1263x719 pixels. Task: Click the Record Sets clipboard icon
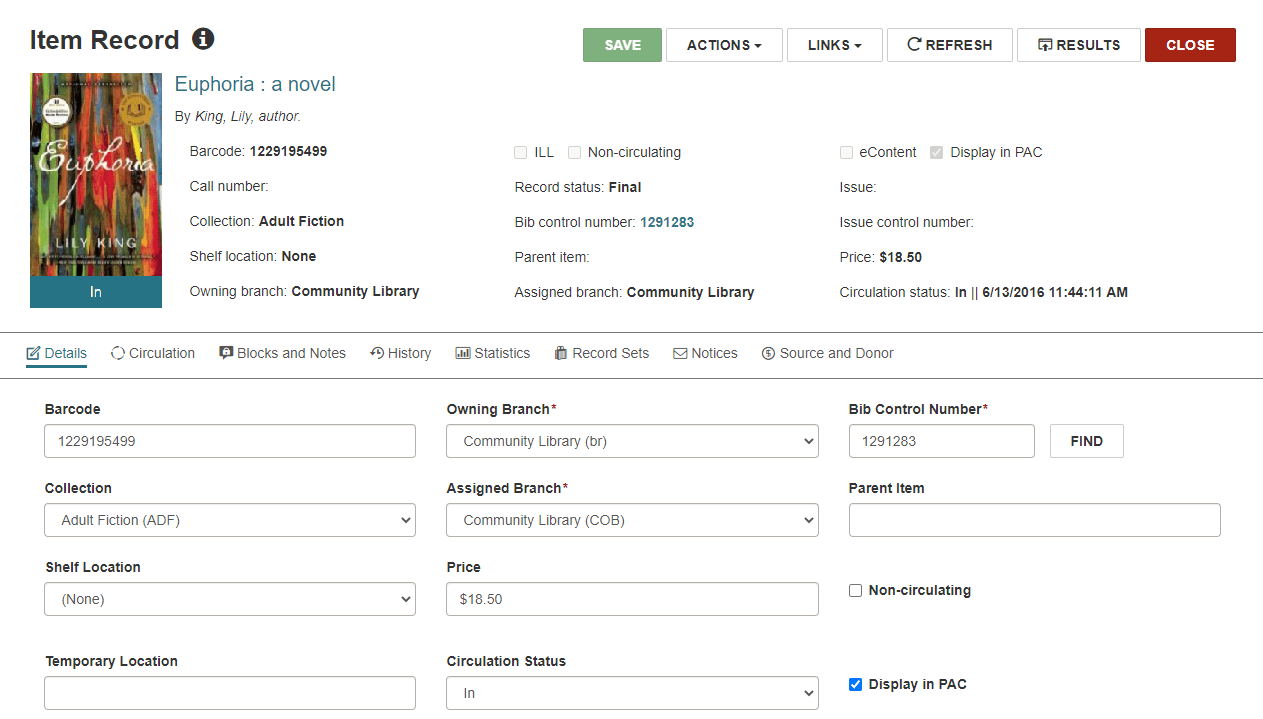pos(561,353)
